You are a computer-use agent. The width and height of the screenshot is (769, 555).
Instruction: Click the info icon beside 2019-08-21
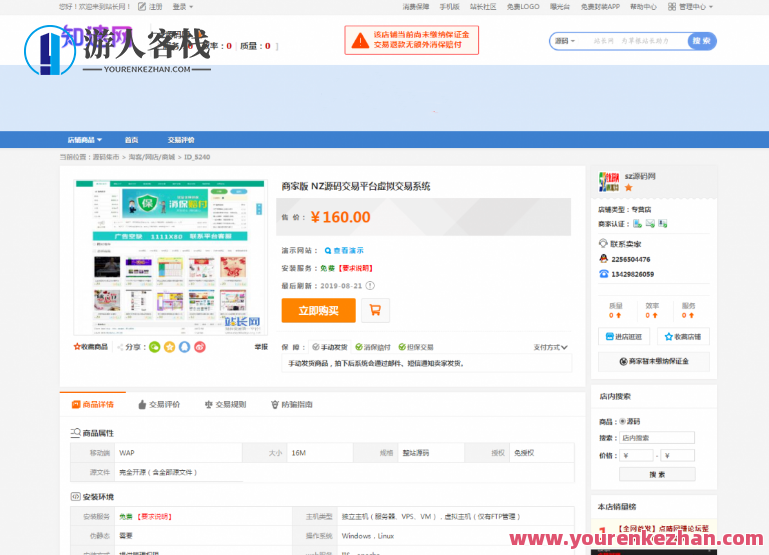tap(370, 285)
